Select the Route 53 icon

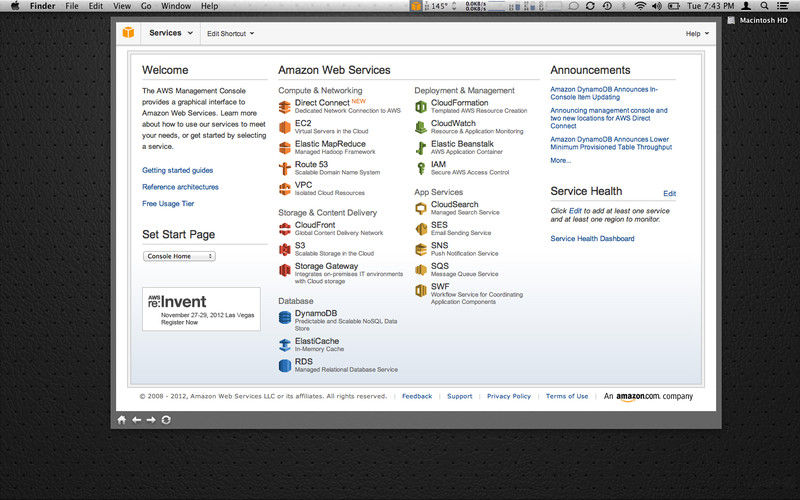point(285,168)
